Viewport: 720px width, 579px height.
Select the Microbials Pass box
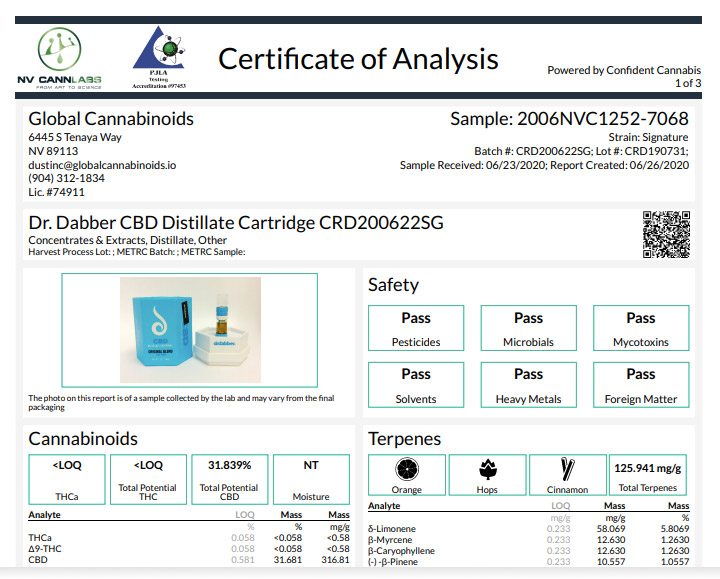pyautogui.click(x=529, y=328)
